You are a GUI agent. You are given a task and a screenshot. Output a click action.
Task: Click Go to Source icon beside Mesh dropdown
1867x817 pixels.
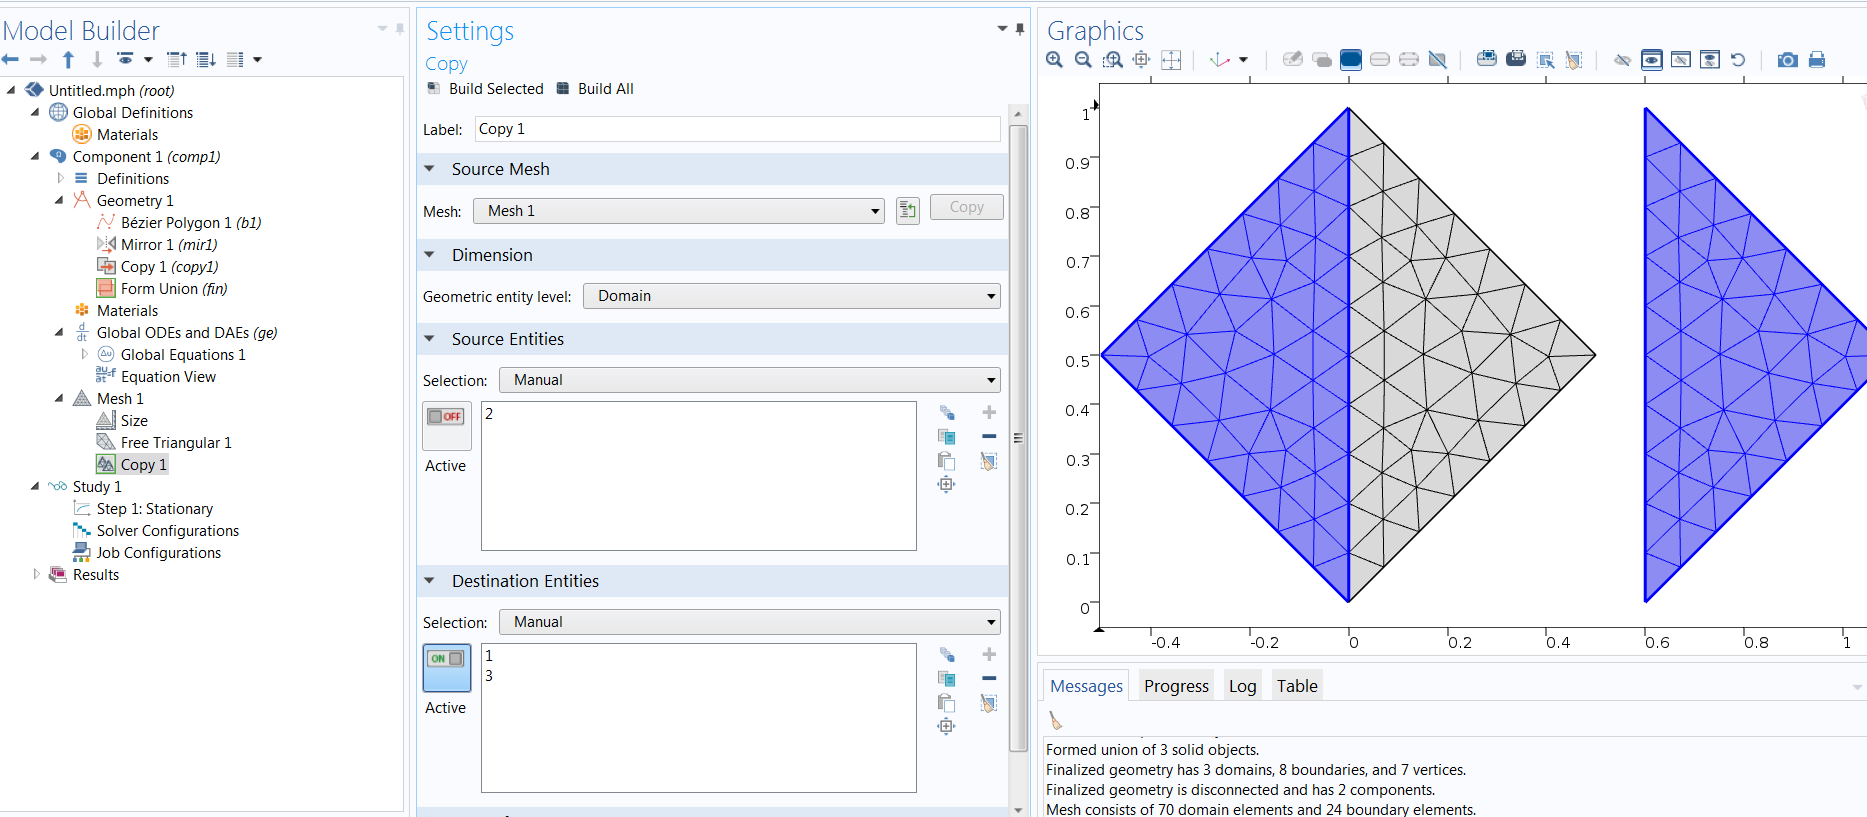click(907, 210)
